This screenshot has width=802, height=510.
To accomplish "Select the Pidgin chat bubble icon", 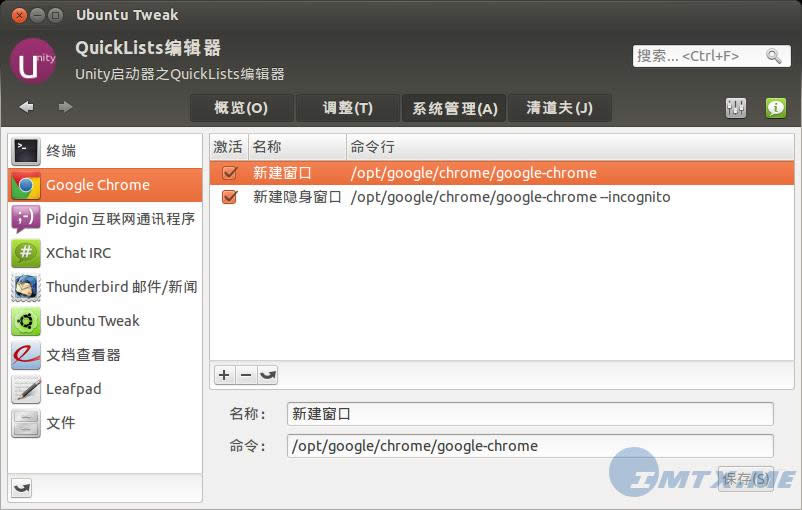I will pos(26,219).
